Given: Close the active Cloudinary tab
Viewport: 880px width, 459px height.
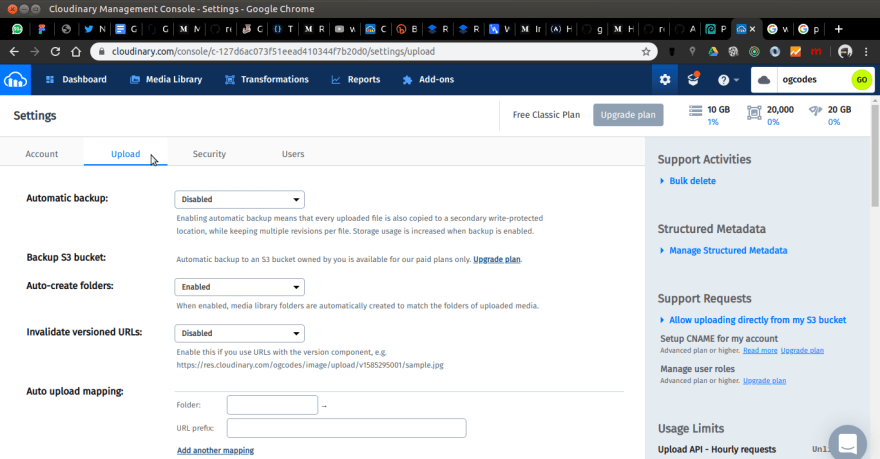Looking at the screenshot, I should 752,29.
